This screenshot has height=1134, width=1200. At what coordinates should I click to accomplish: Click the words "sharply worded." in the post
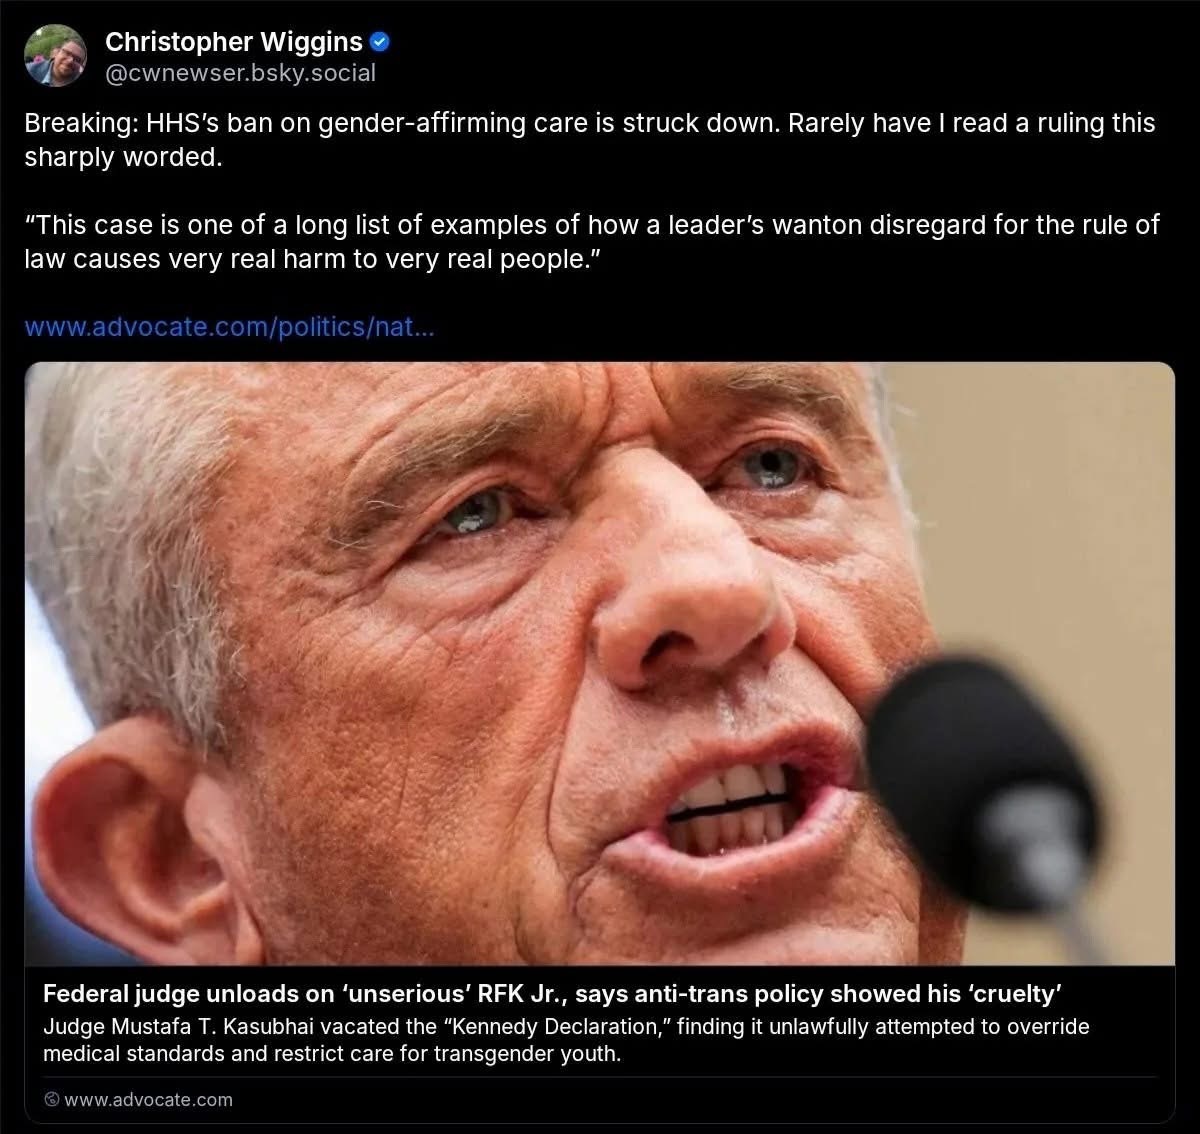122,158
